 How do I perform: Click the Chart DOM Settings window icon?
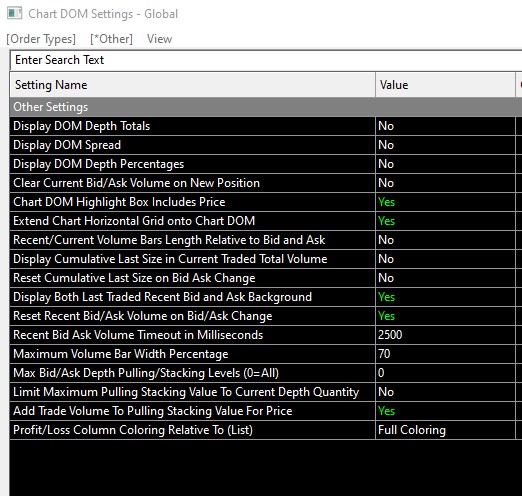(14, 14)
